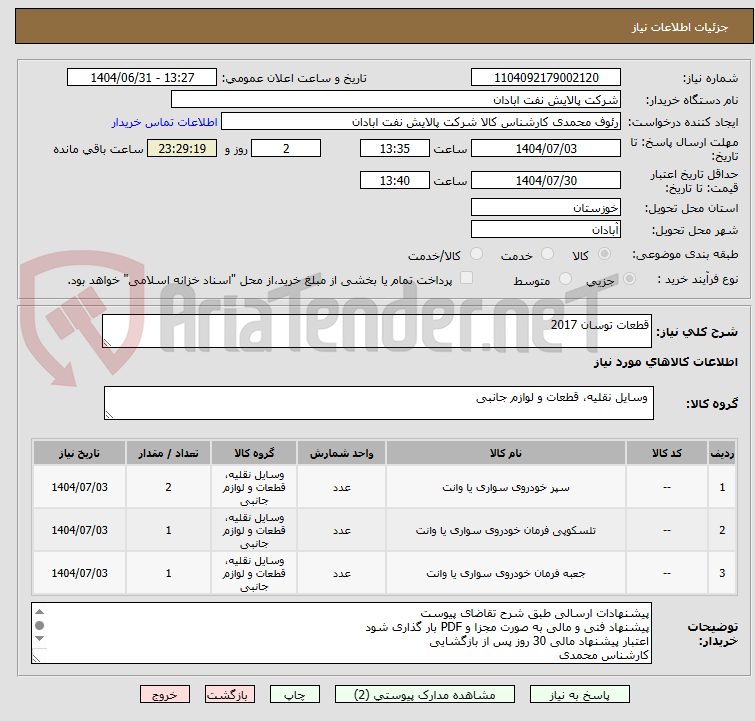The height and width of the screenshot is (721, 755).
Task: Click the ردیف column header
Action: (722, 453)
